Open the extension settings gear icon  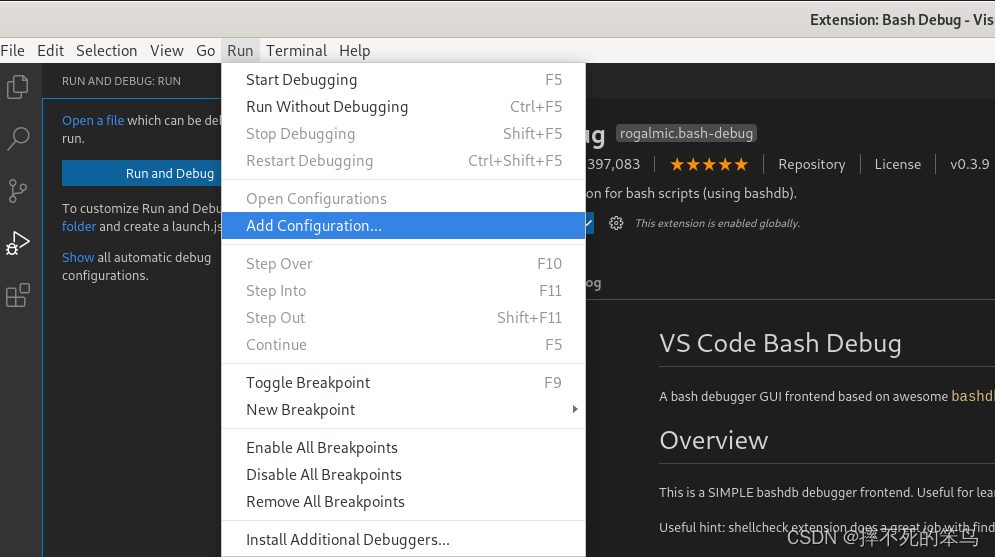pos(616,223)
